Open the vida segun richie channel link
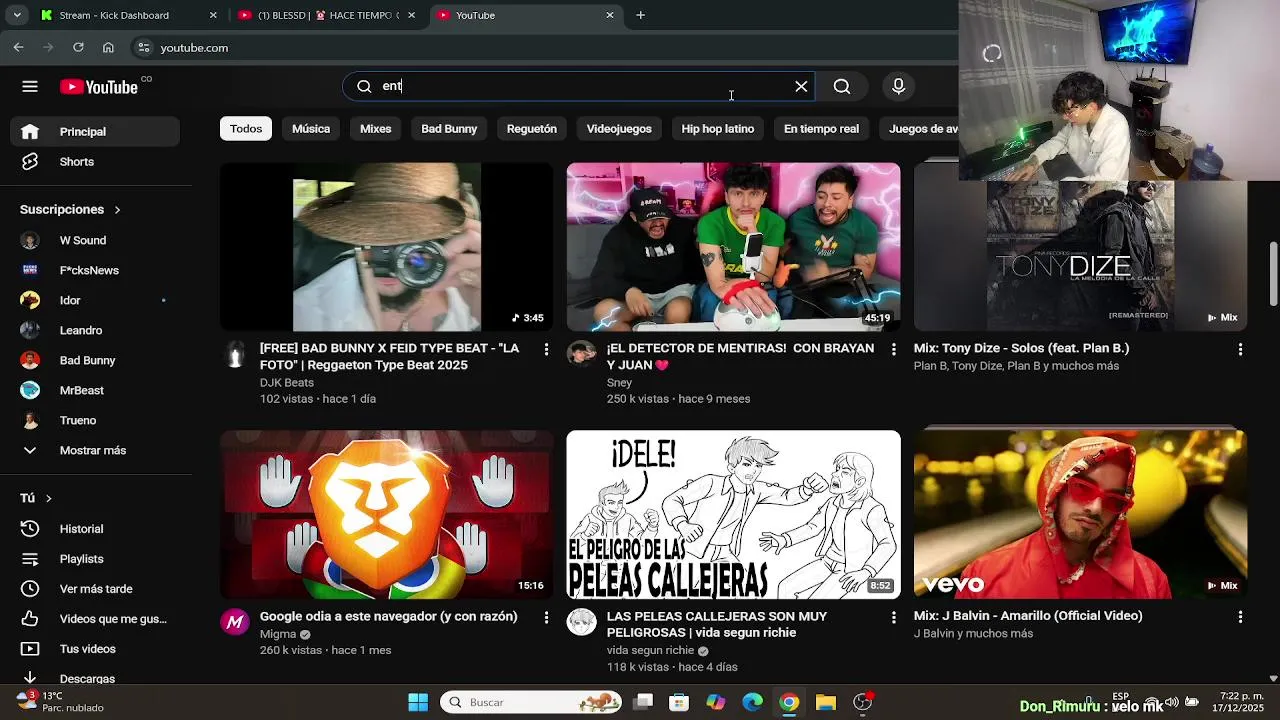1280x720 pixels. click(650, 650)
